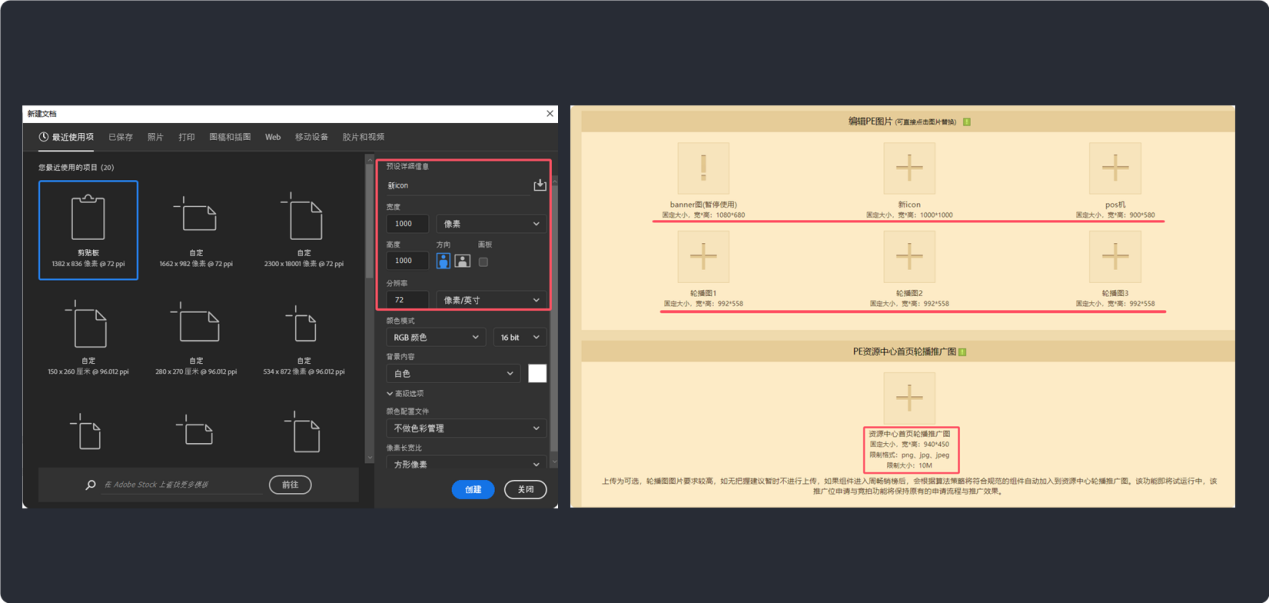Click the plus box above pos机
This screenshot has width=1269, height=603.
coord(1115,168)
